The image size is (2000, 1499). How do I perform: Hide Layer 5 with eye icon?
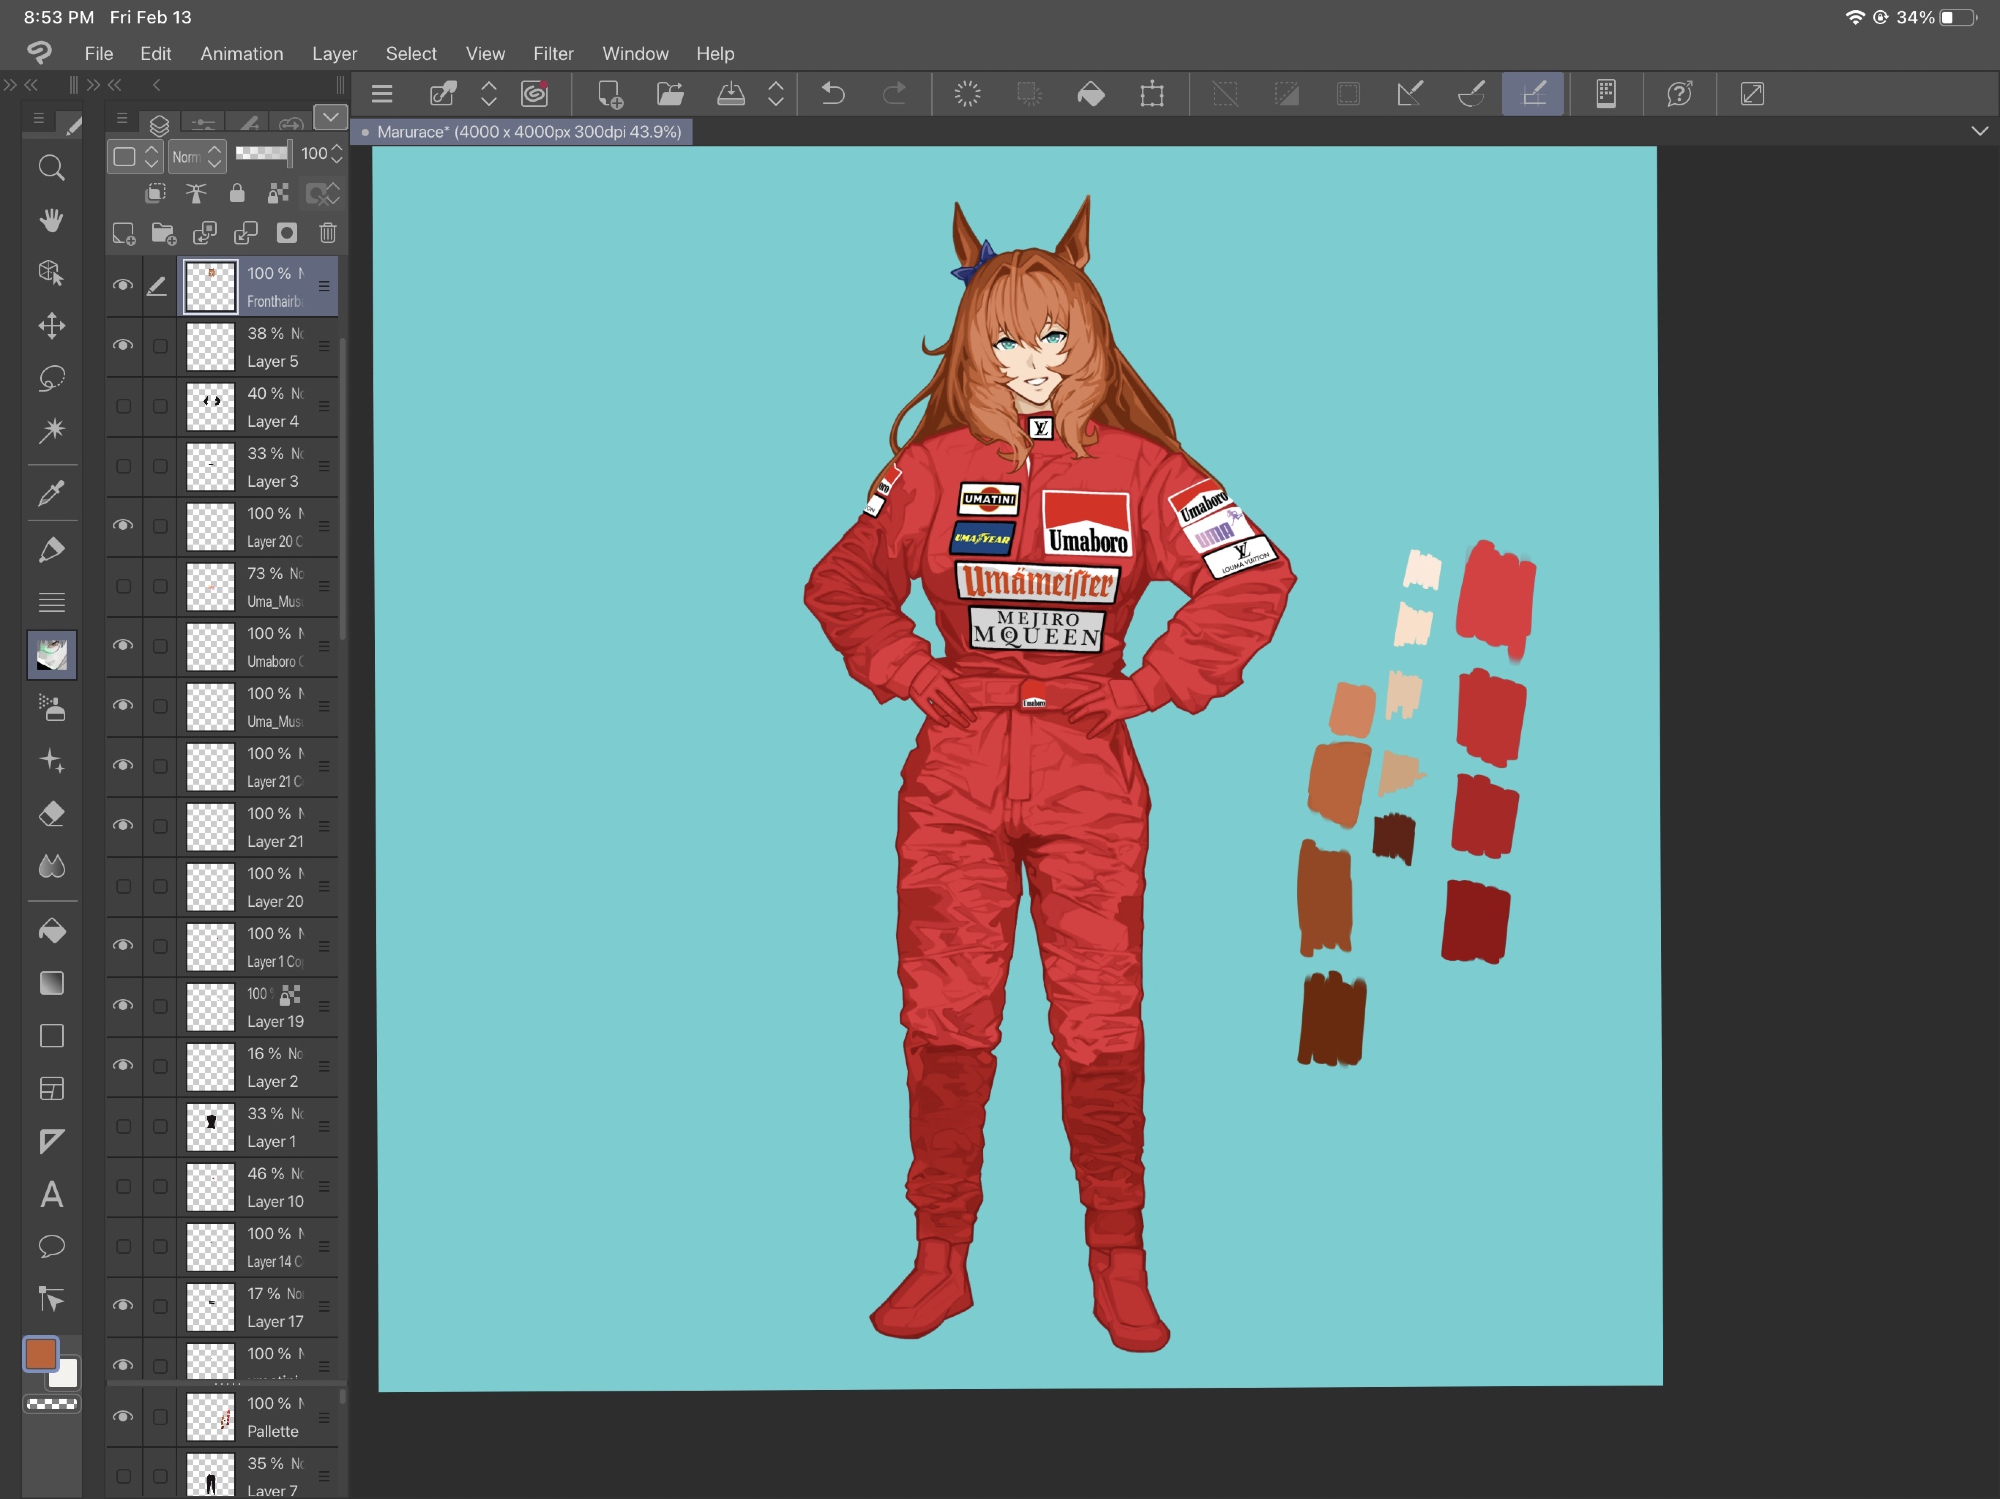click(x=123, y=346)
